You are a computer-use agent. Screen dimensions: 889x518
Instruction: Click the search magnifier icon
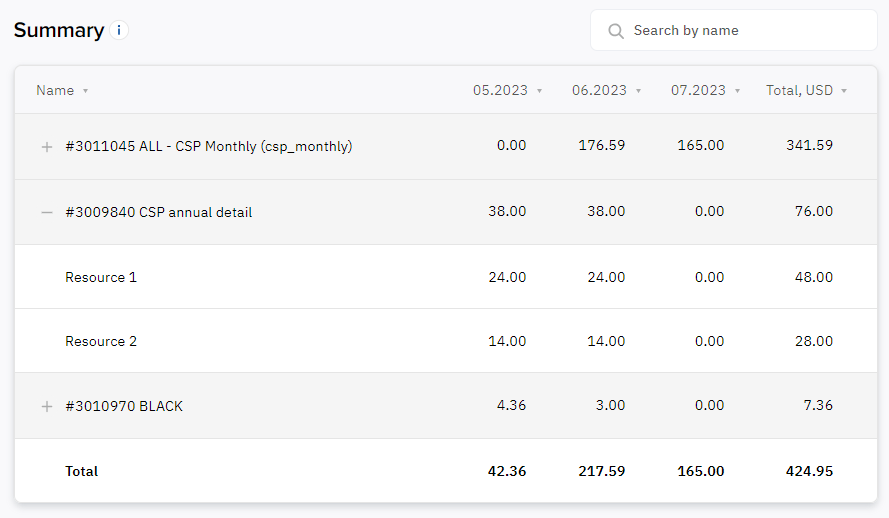[x=616, y=31]
